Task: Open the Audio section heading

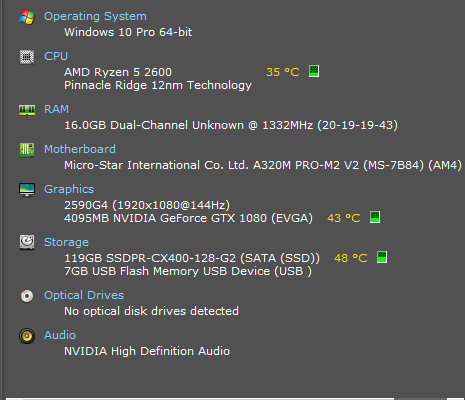Action: (60, 335)
